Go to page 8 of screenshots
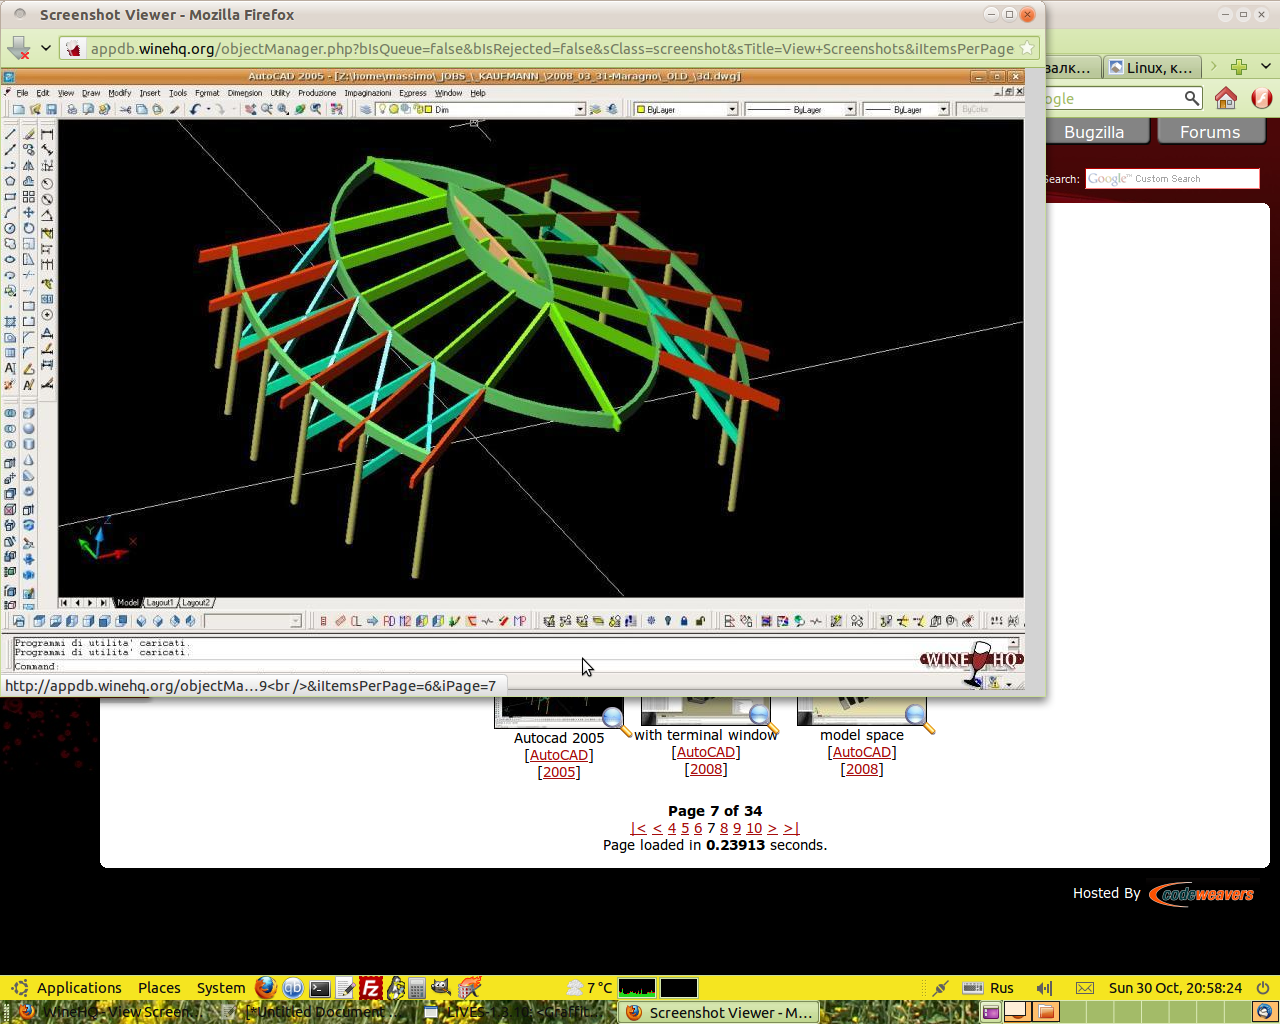Screen dimensions: 1280x1024 tap(724, 828)
